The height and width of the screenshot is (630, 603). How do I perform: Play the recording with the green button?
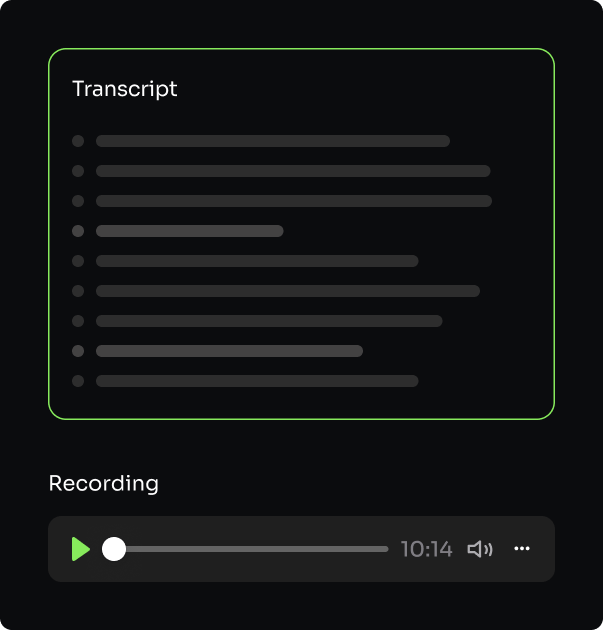(x=81, y=549)
